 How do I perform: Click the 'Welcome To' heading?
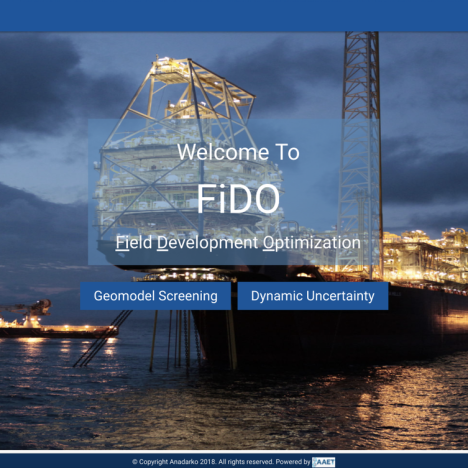click(238, 152)
